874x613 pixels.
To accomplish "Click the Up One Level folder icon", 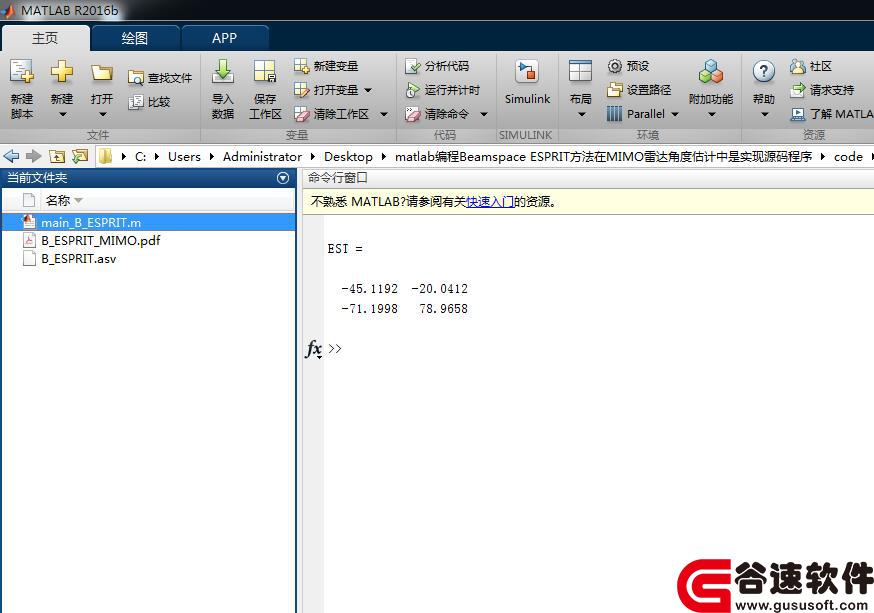I will click(57, 157).
